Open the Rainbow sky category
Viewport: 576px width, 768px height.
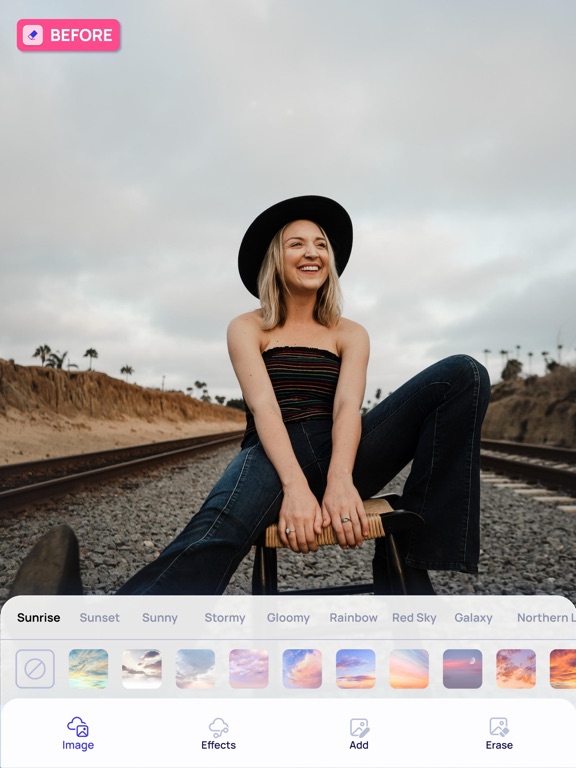(353, 618)
